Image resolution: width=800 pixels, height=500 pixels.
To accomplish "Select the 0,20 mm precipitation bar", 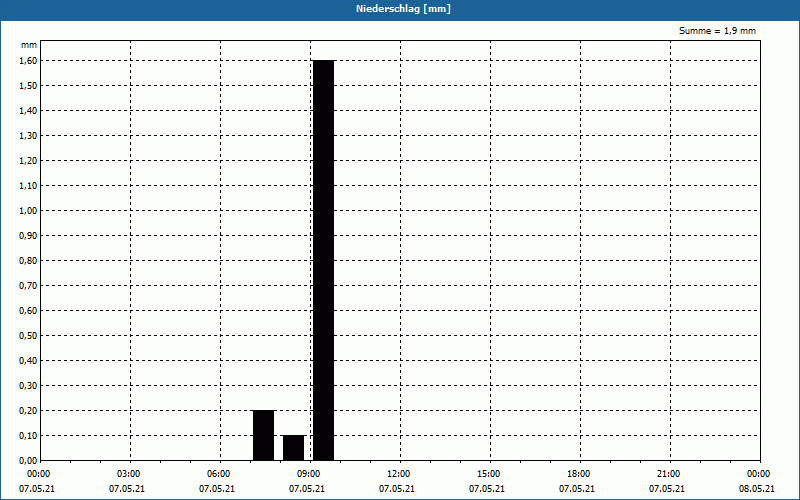I will (263, 435).
